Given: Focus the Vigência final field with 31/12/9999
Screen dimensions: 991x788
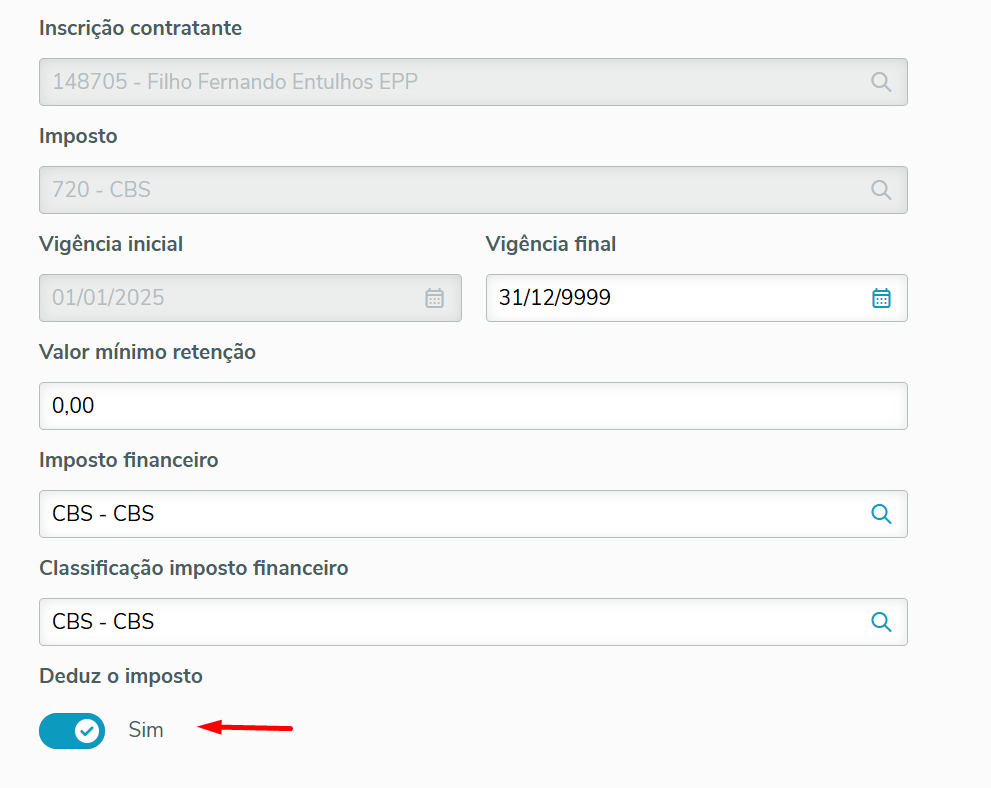Looking at the screenshot, I should (x=670, y=298).
